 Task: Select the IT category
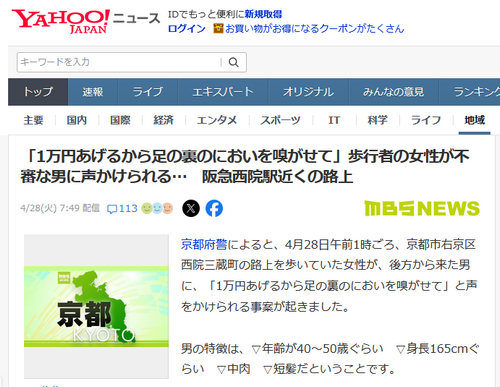coord(334,120)
